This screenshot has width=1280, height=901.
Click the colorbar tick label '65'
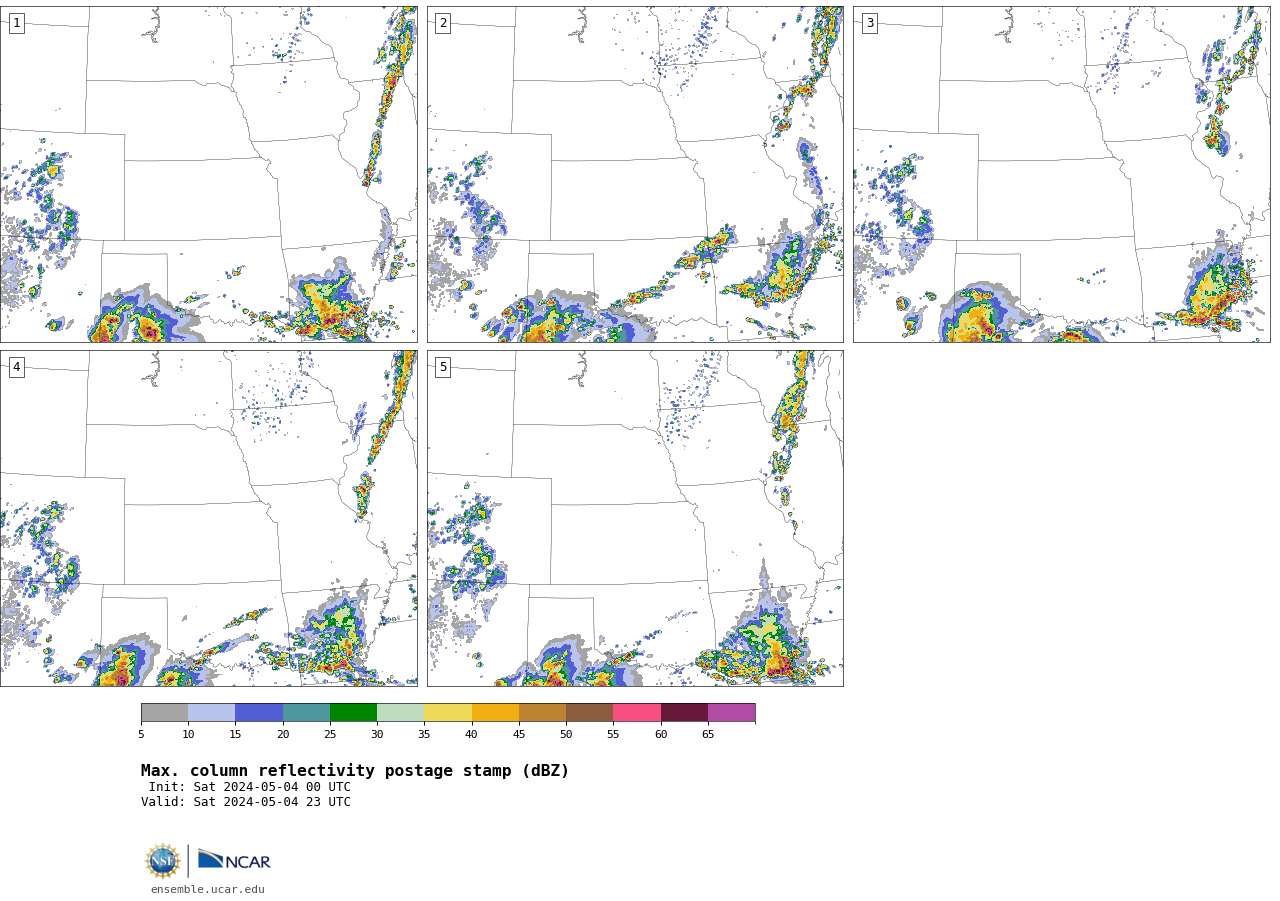pos(708,735)
